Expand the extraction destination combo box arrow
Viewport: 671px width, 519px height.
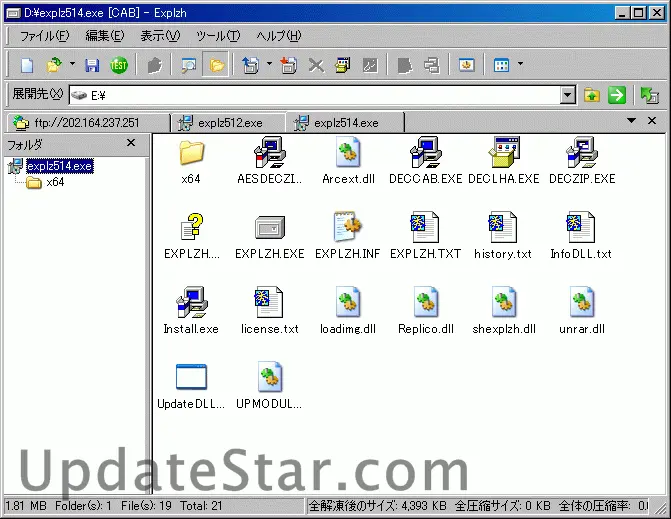pos(567,95)
